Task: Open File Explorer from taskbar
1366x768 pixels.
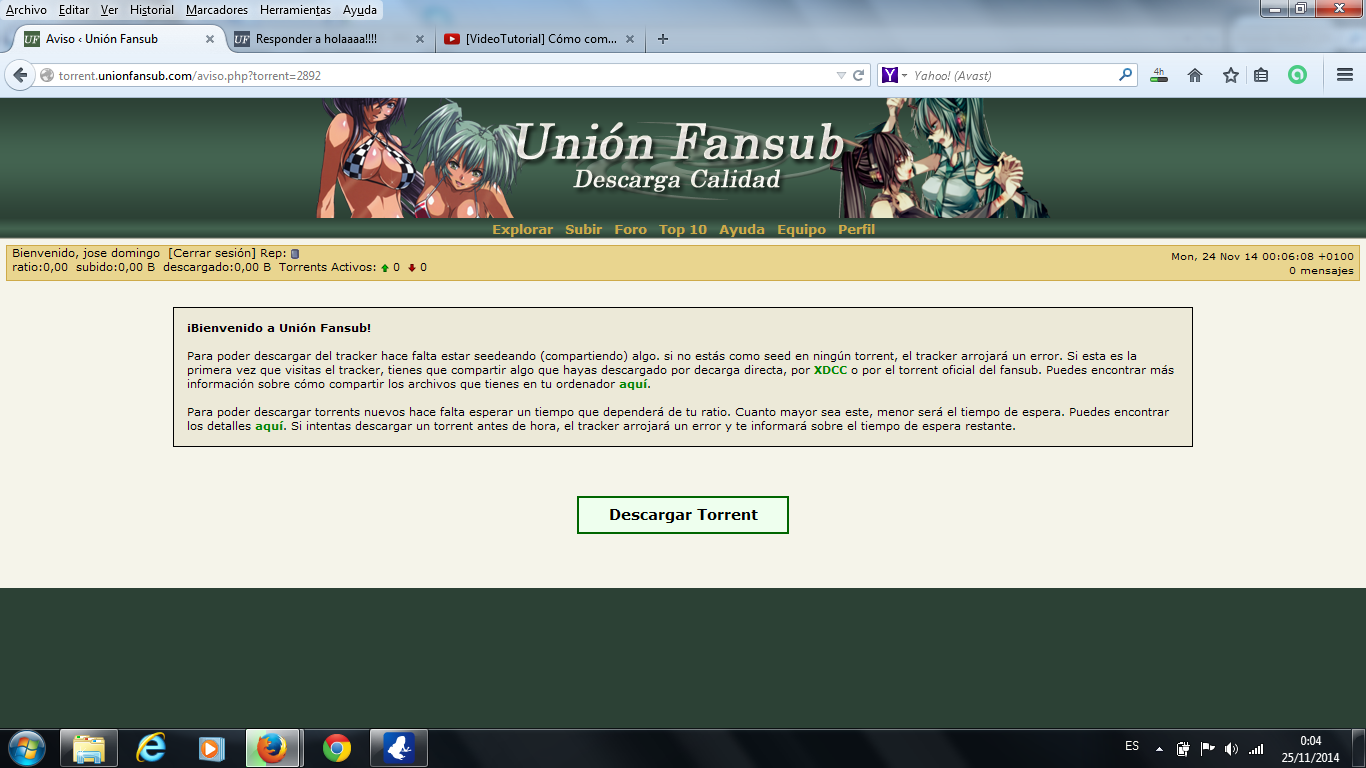Action: click(x=89, y=748)
